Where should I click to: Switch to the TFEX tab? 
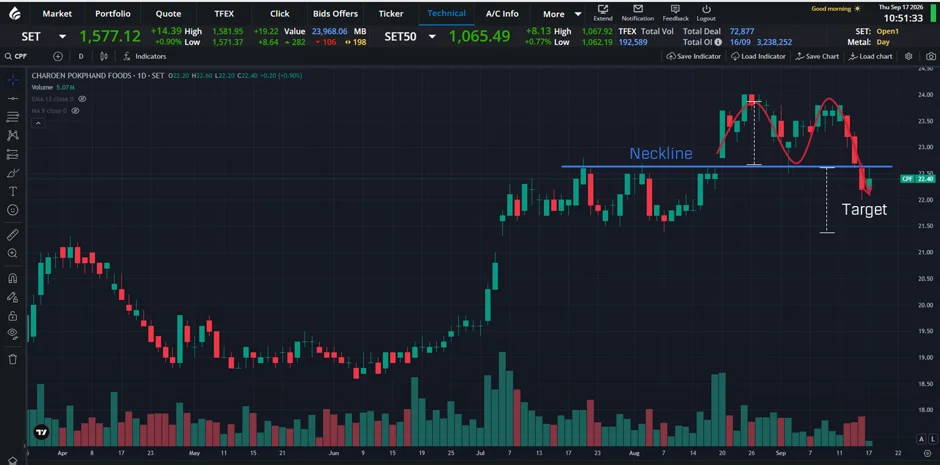(x=224, y=14)
